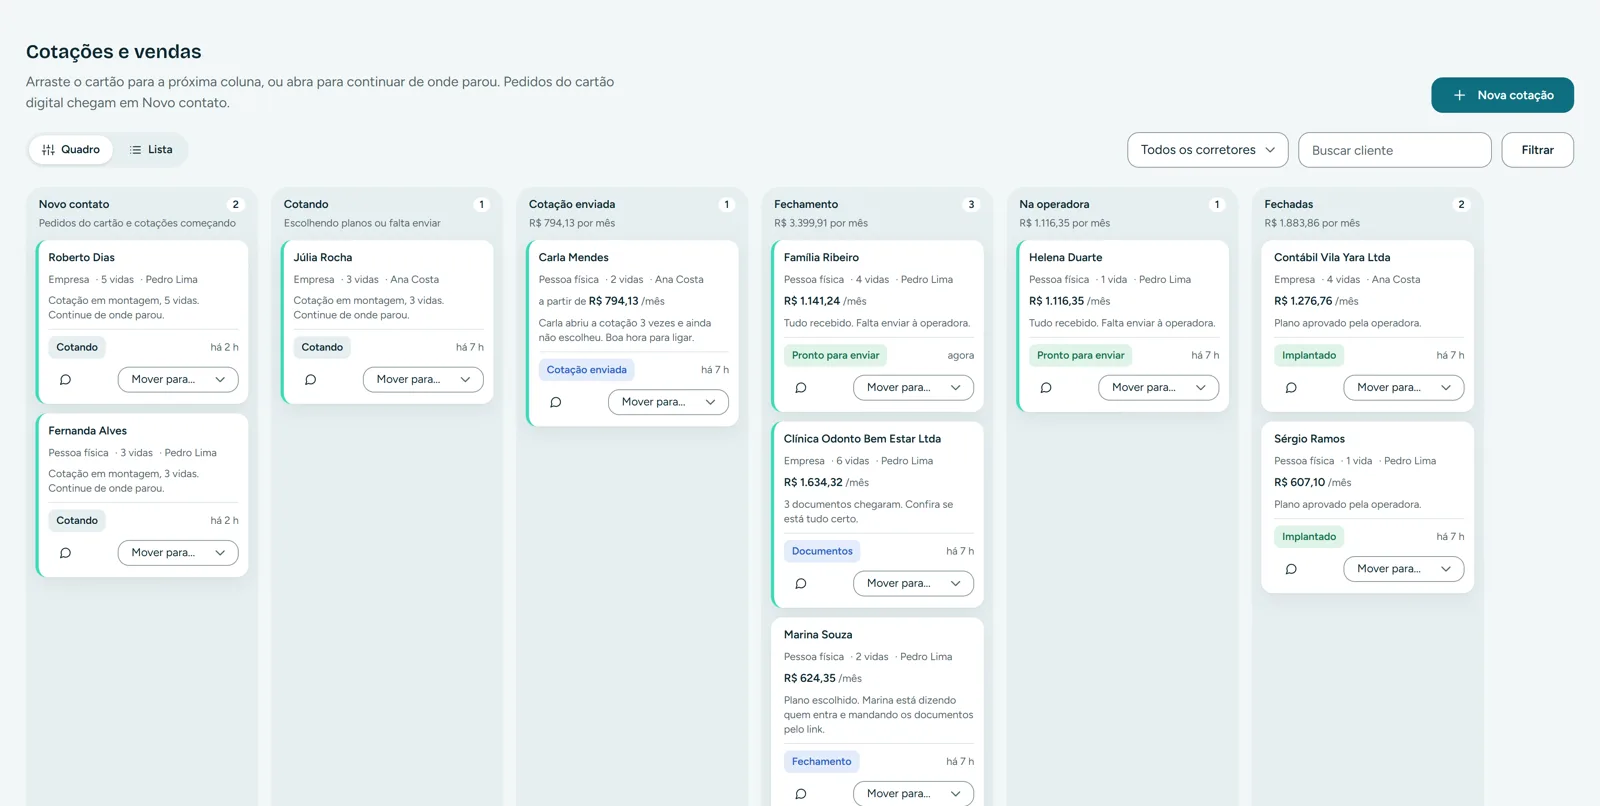
Task: Open Helena Duarte card title
Action: pos(1066,258)
